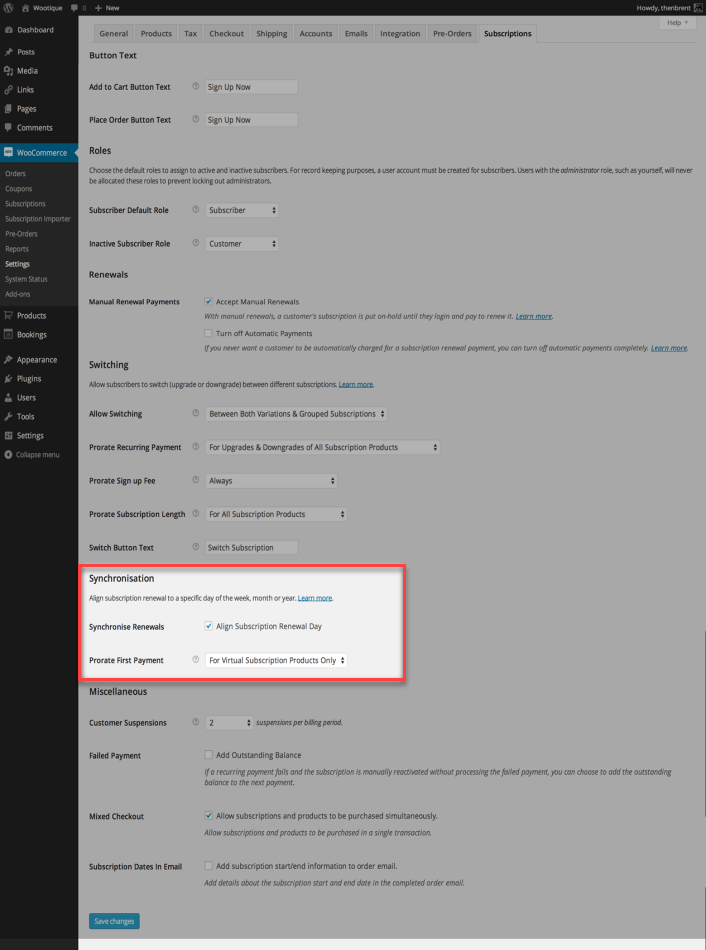This screenshot has height=950, width=706.
Task: Open the Customer Suspensions number dropdown
Action: [228, 723]
